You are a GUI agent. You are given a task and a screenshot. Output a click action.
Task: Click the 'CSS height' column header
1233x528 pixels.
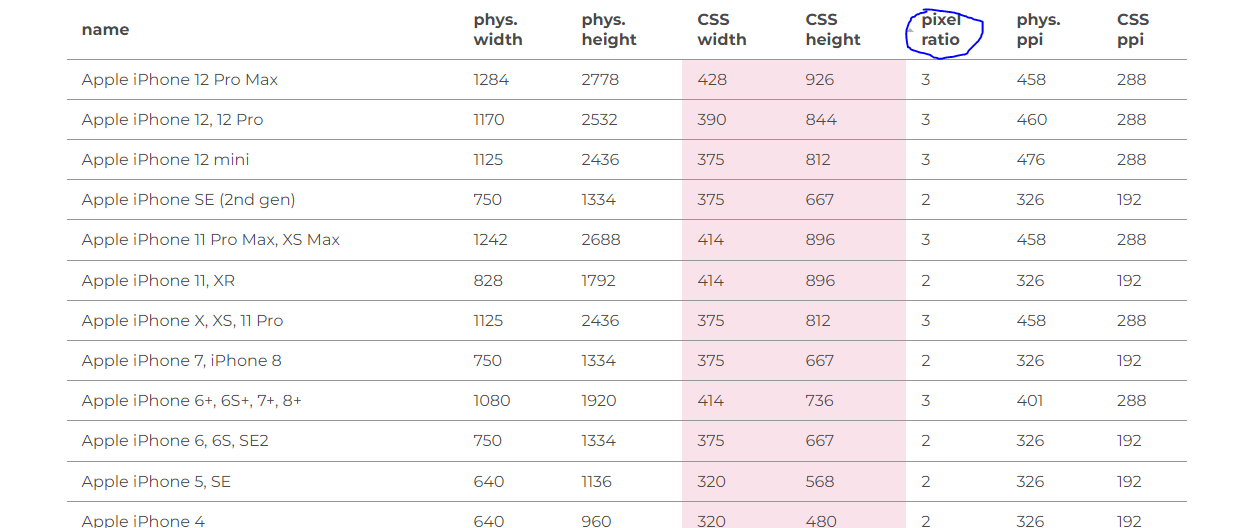coord(832,30)
